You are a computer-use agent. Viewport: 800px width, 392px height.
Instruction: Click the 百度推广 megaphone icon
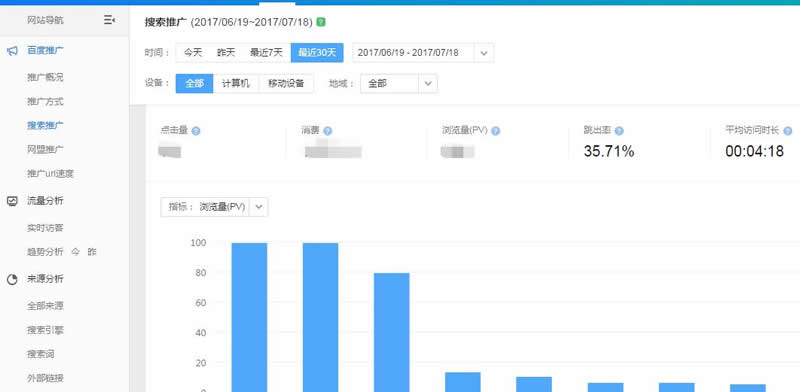point(13,51)
